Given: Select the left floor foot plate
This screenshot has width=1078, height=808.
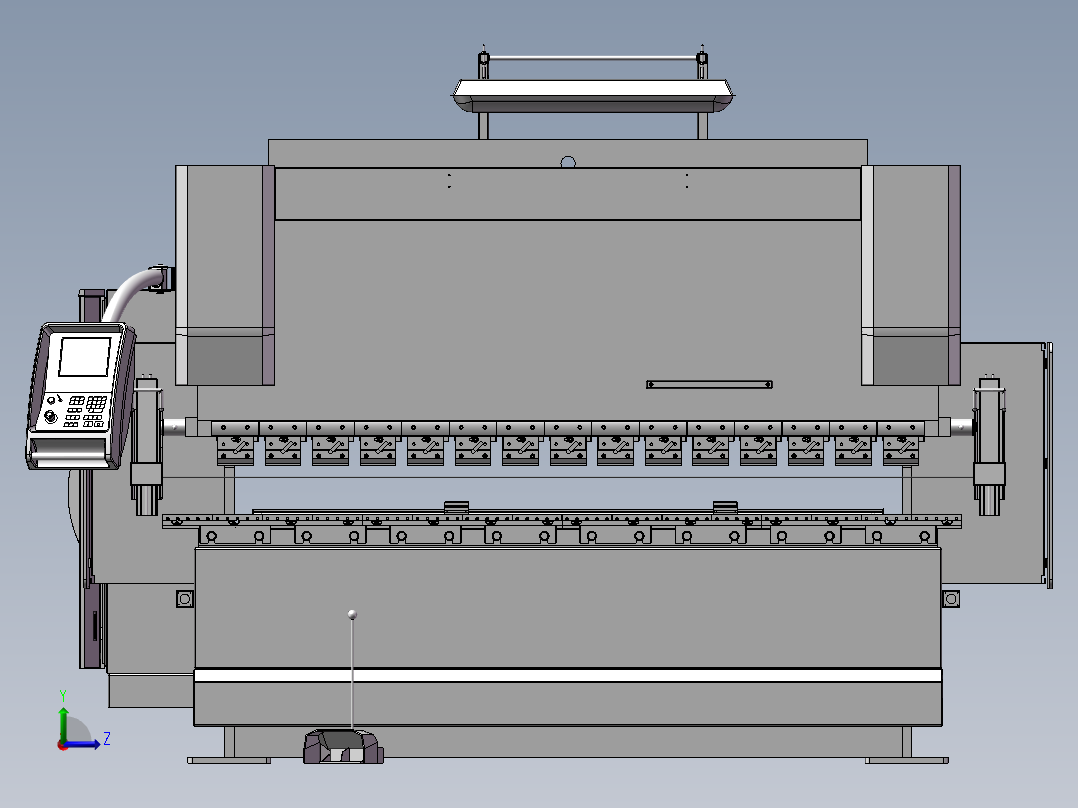Looking at the screenshot, I should coord(229,761).
